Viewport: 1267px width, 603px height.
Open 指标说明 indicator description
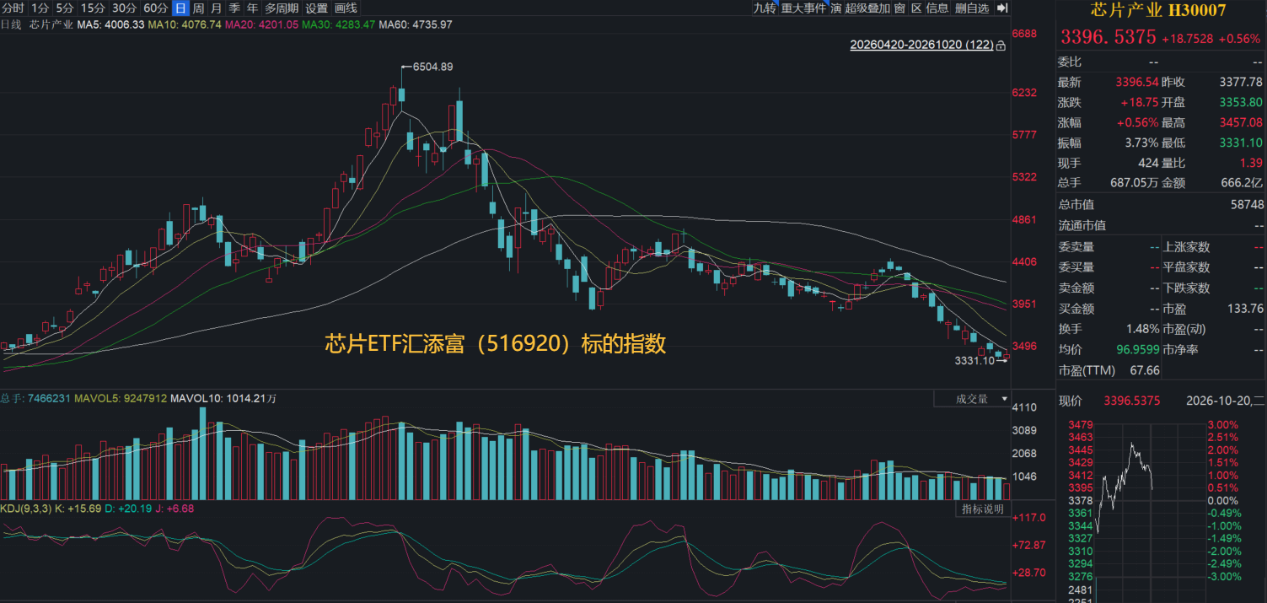pyautogui.click(x=982, y=510)
